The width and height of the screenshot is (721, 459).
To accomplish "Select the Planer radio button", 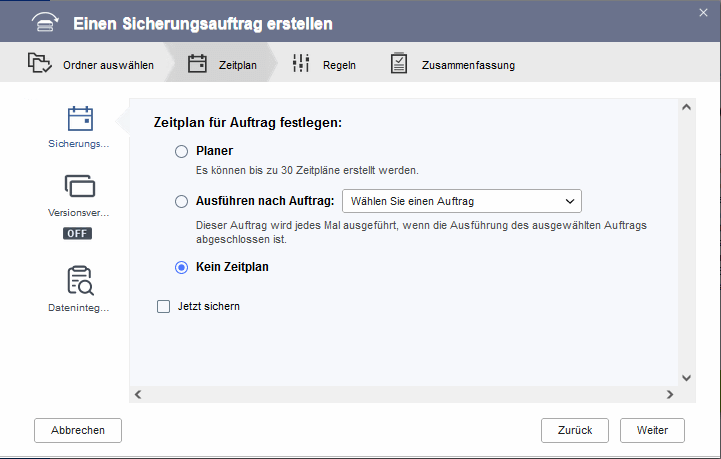I will tap(181, 151).
